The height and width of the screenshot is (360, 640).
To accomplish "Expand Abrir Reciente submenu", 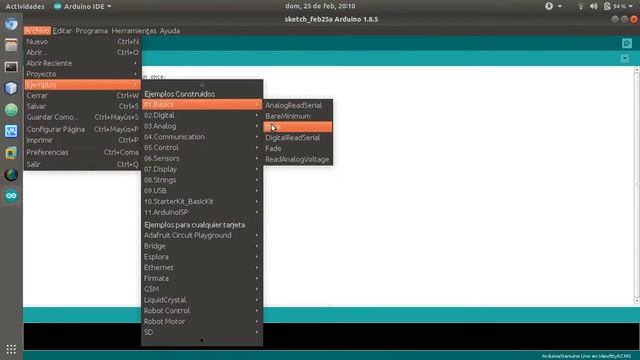I will pyautogui.click(x=82, y=63).
